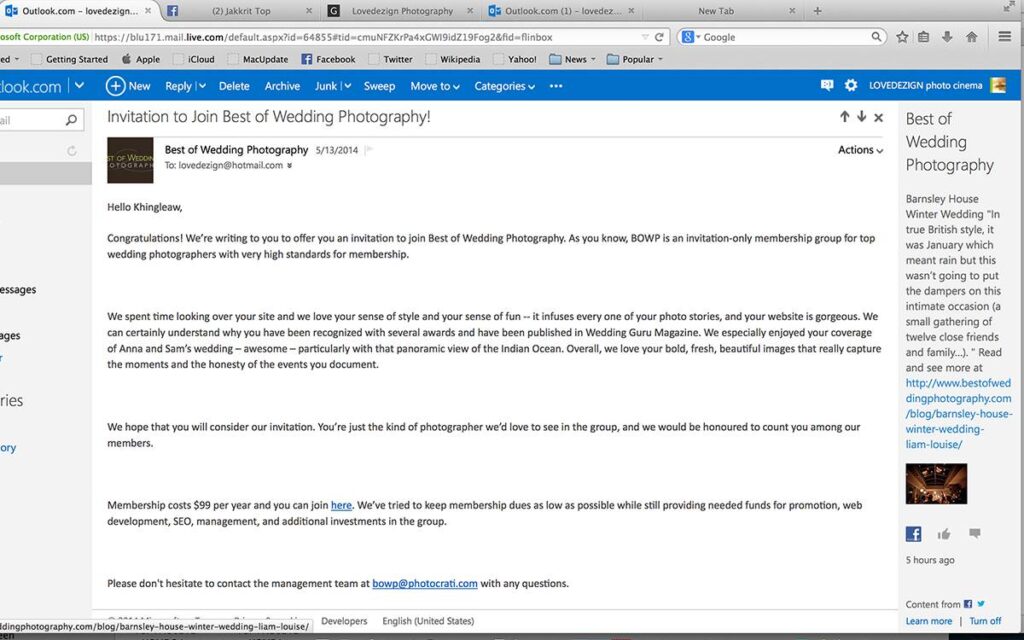Open a new browser tab with plus
The image size is (1024, 640).
817,10
